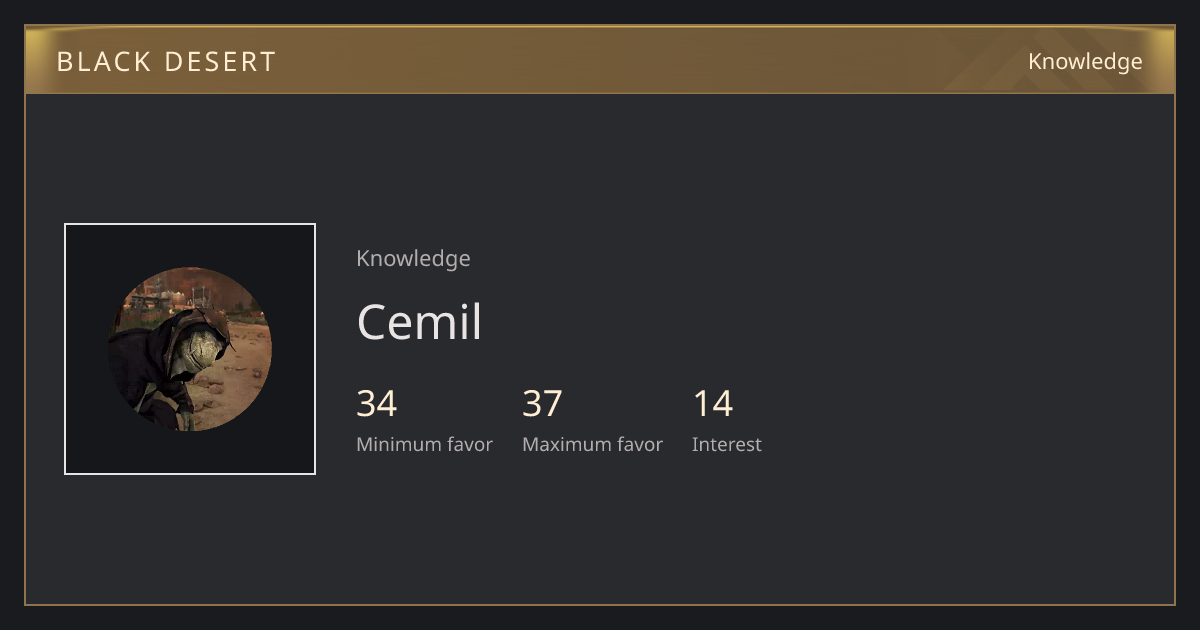Select the interest value 14
1200x630 pixels.
tap(713, 404)
